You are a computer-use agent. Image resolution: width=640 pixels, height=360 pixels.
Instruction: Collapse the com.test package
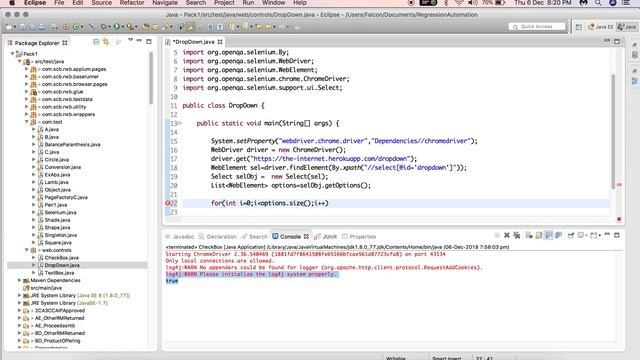click(x=27, y=122)
